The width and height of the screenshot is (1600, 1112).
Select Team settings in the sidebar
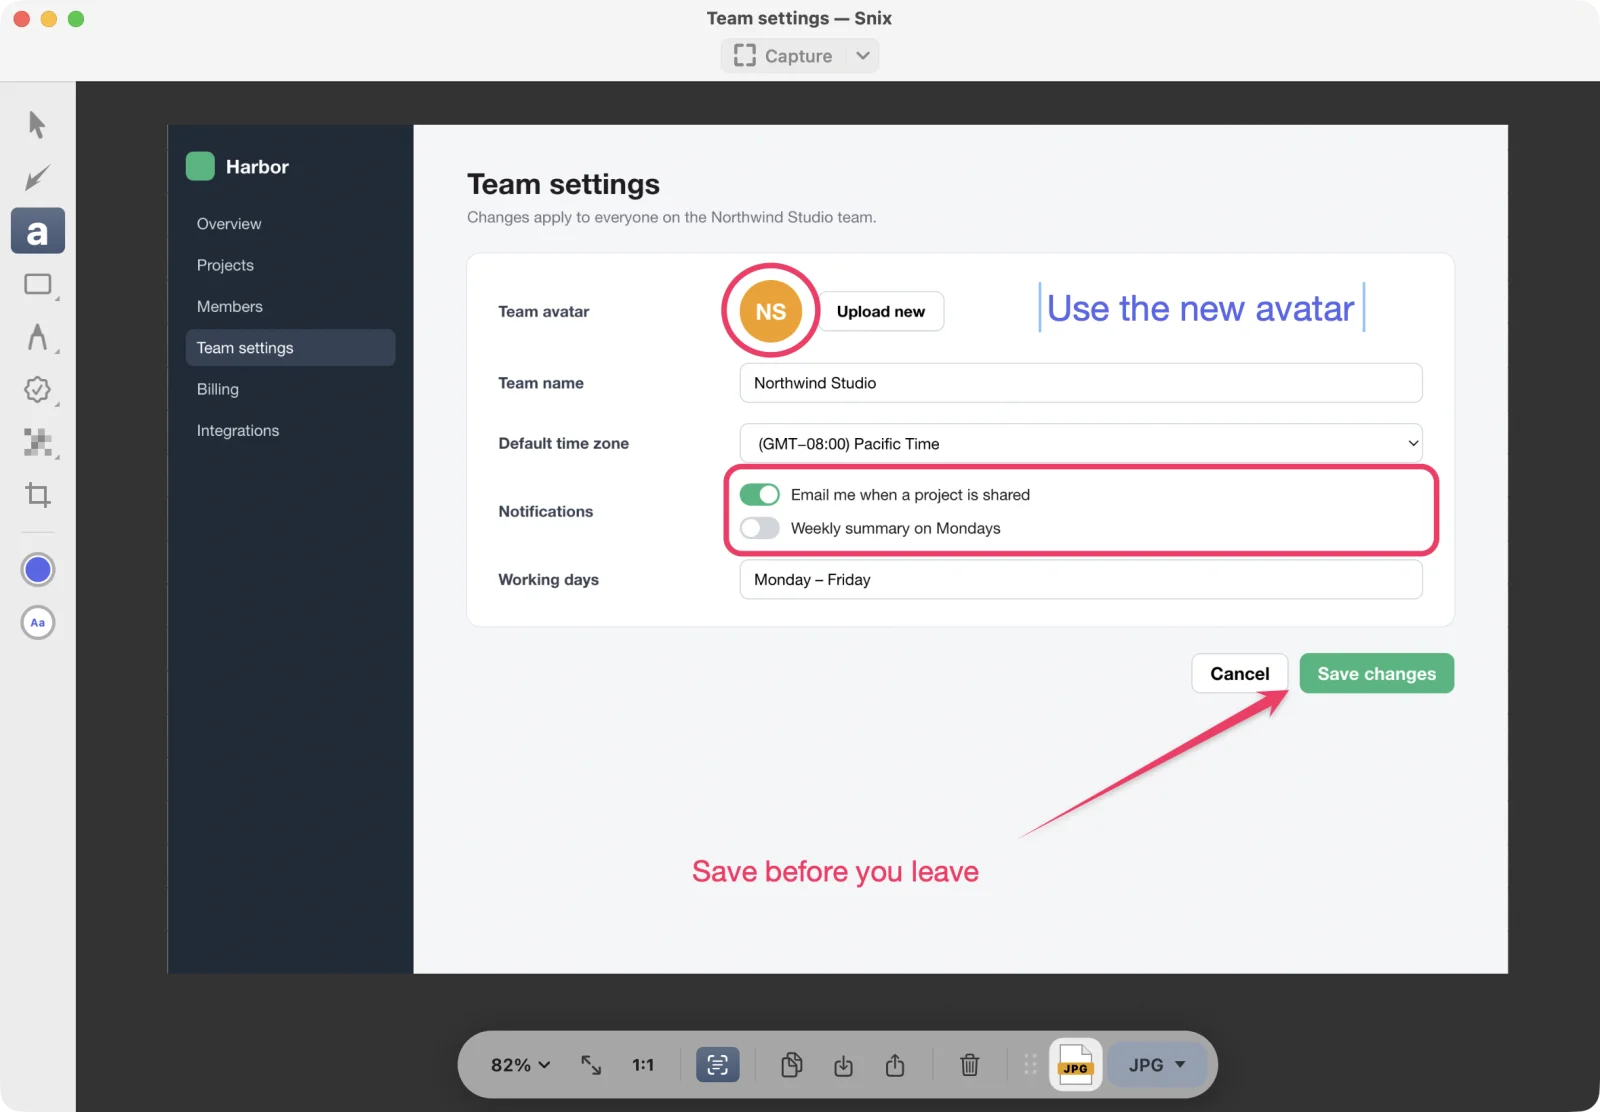click(x=290, y=348)
